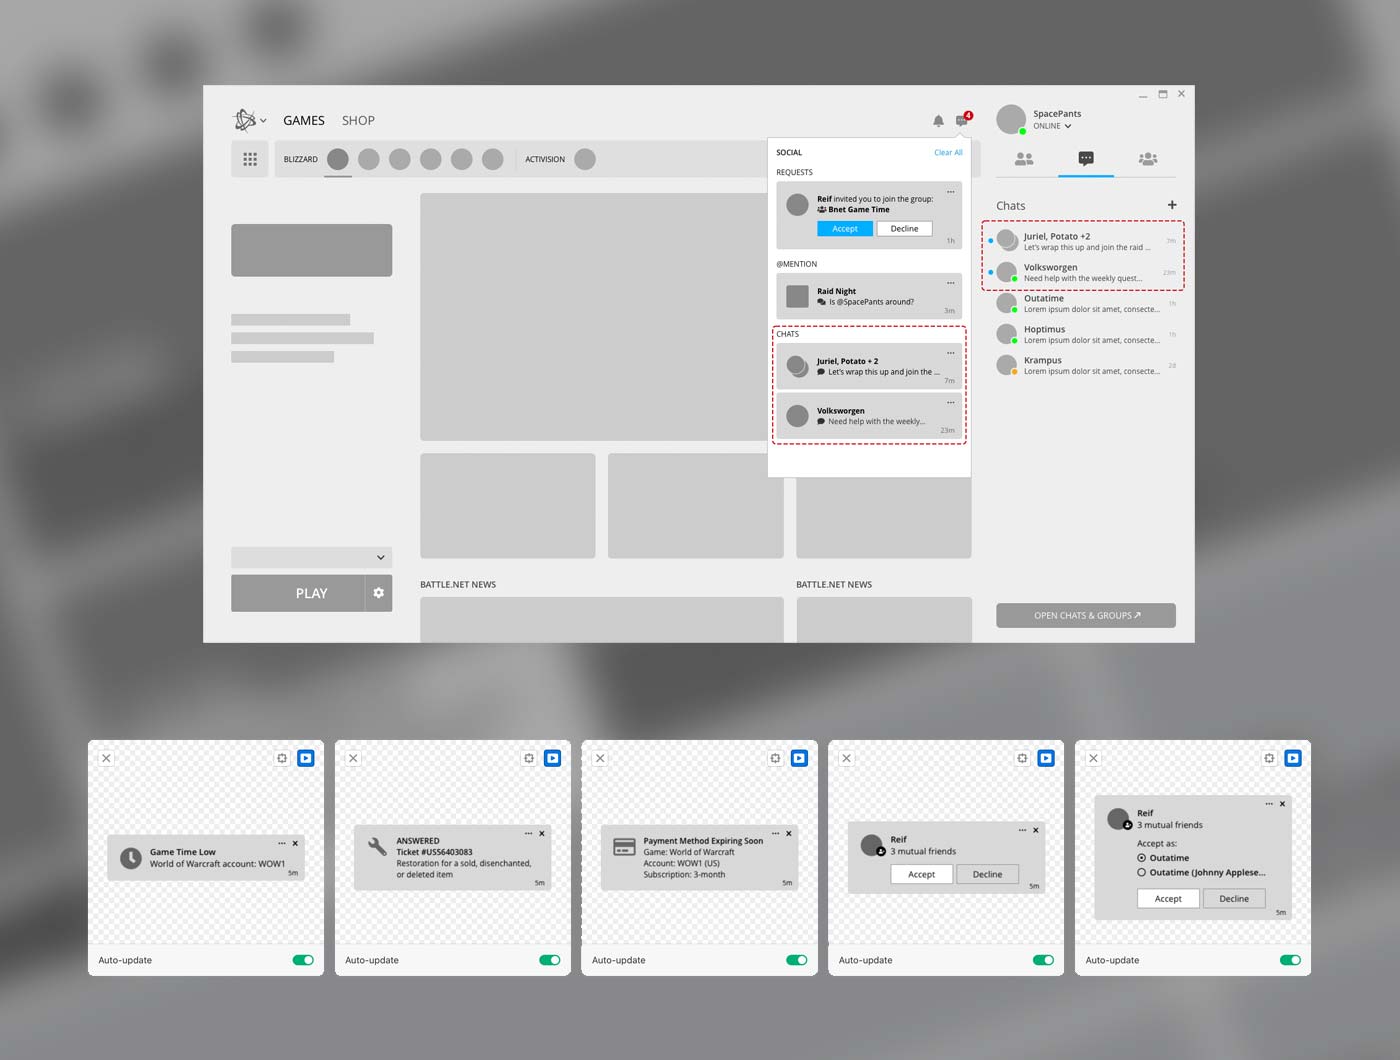Screen dimensions: 1400x1060
Task: Close the Game Time Low preview panel
Action: point(107,758)
